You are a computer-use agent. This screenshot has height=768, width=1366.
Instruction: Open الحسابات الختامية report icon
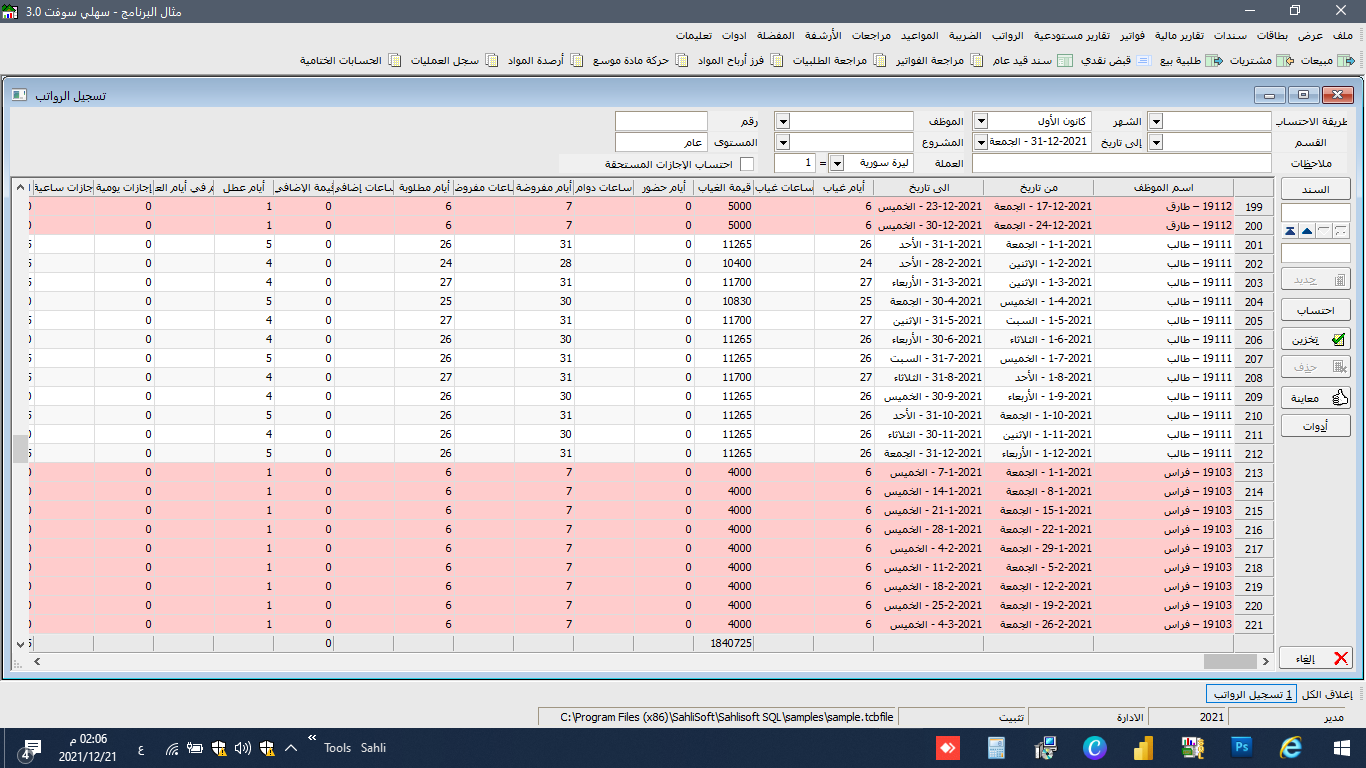[x=395, y=61]
